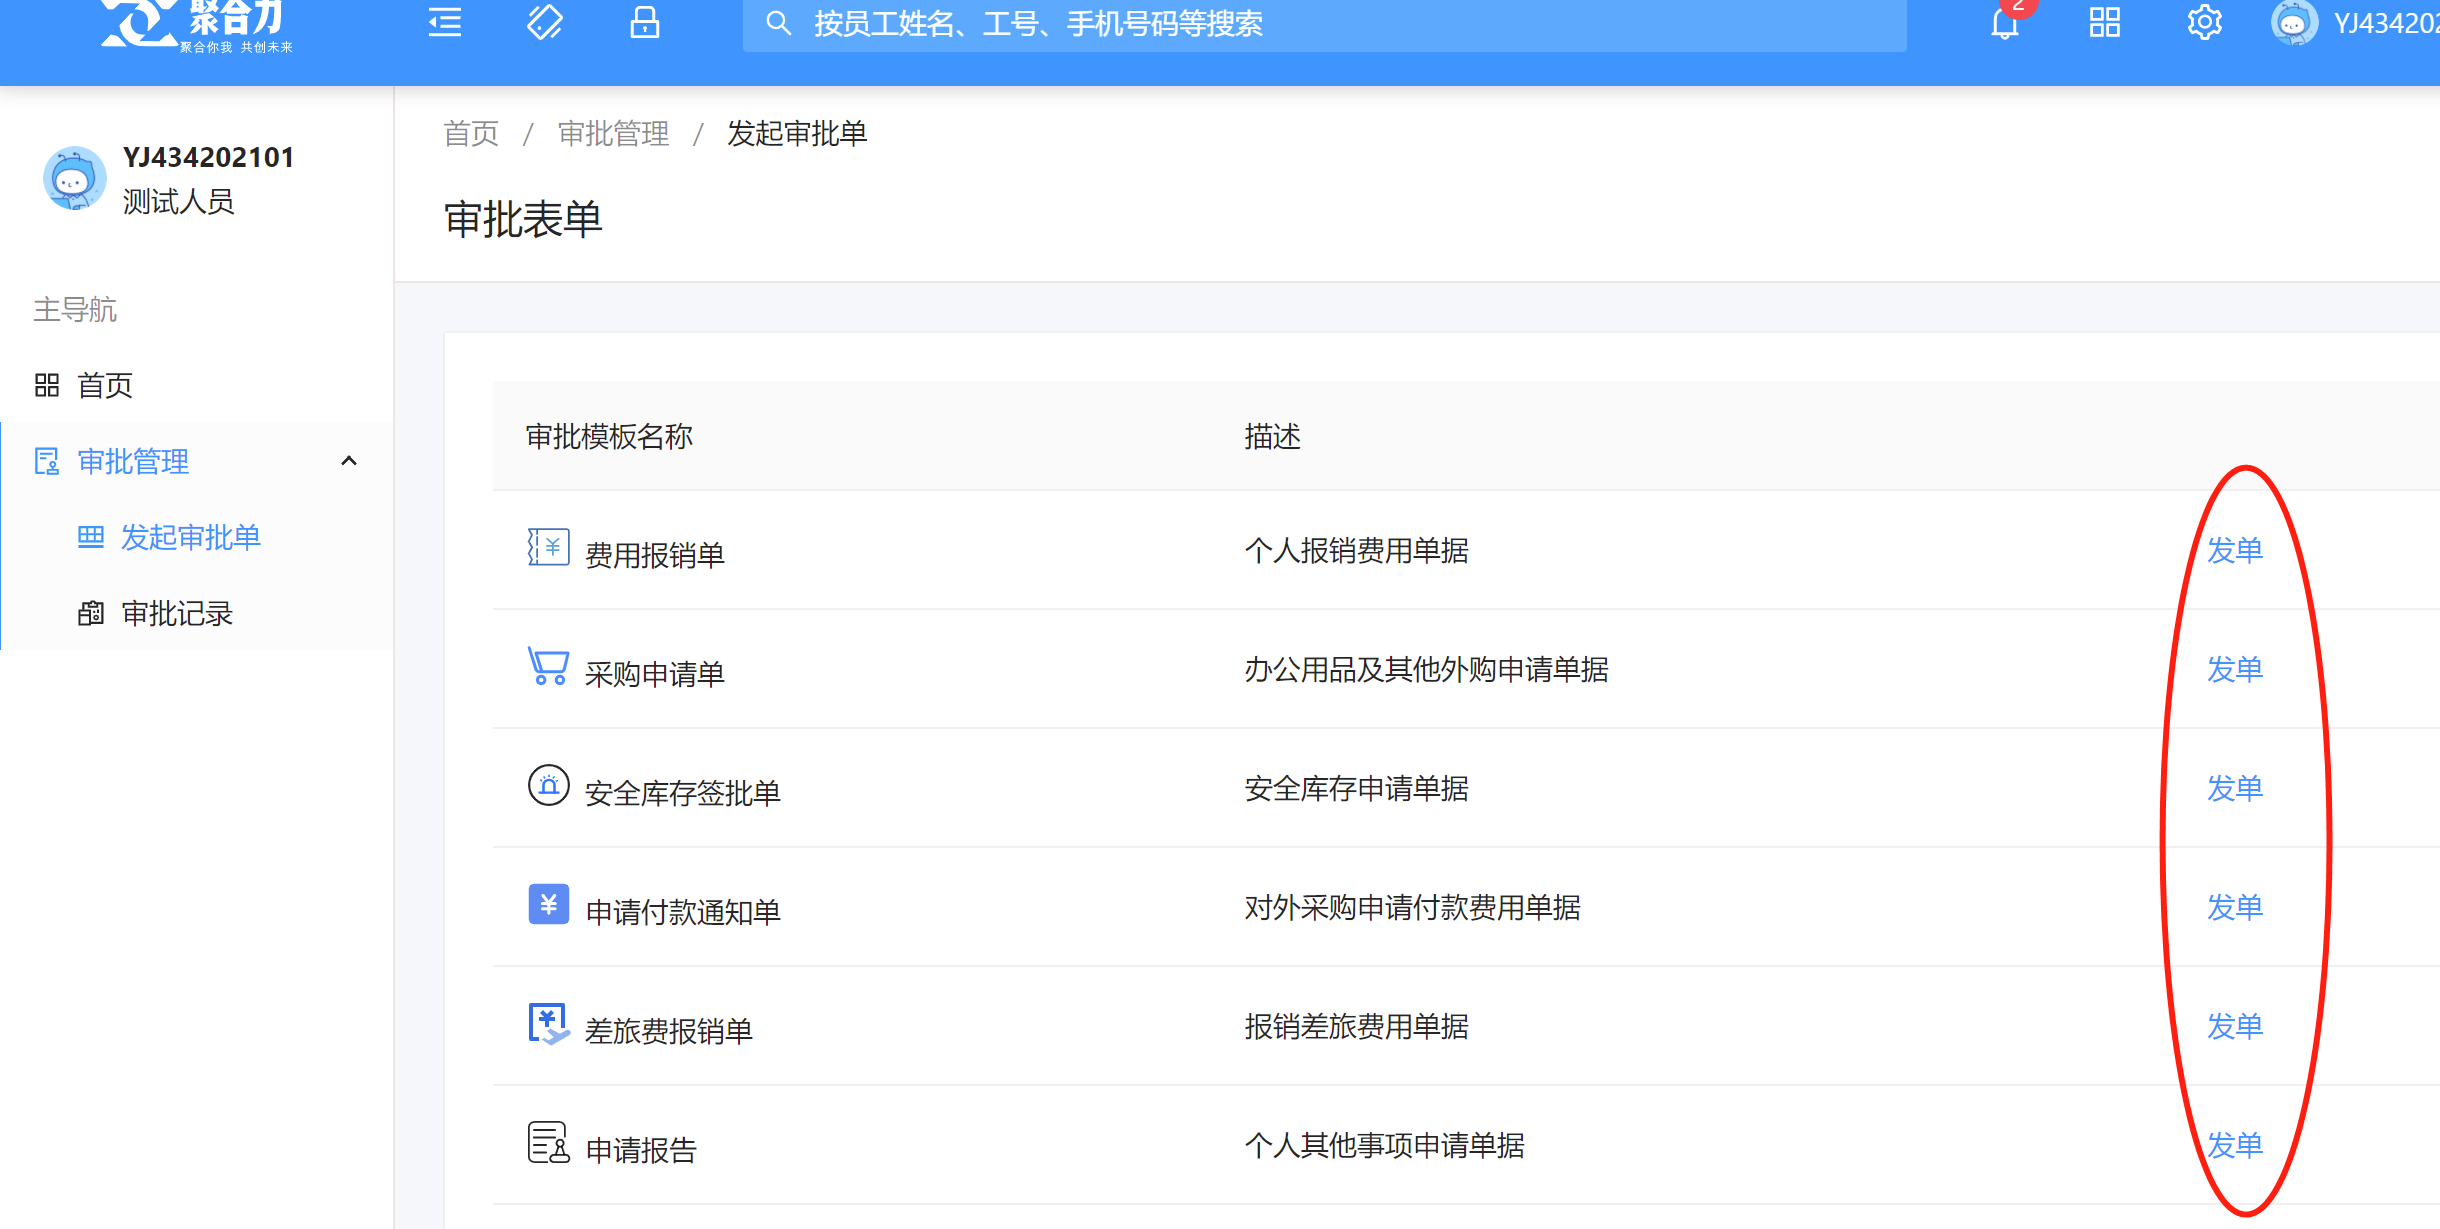Viewport: 2440px width, 1229px height.
Task: Click the 费用报销单 template icon
Action: 548,548
